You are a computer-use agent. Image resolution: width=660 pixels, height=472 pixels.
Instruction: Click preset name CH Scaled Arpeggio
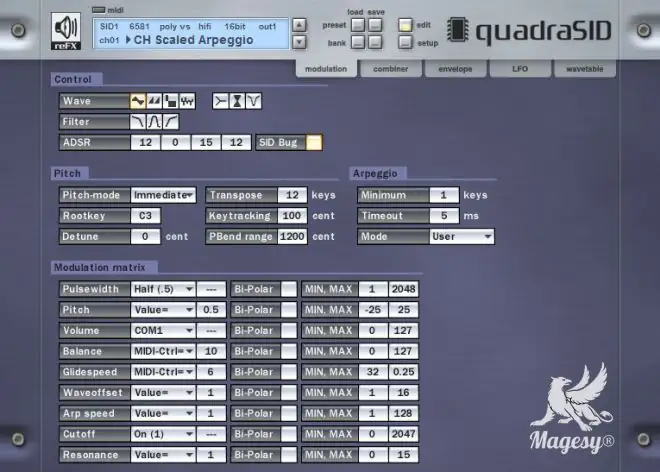[194, 40]
